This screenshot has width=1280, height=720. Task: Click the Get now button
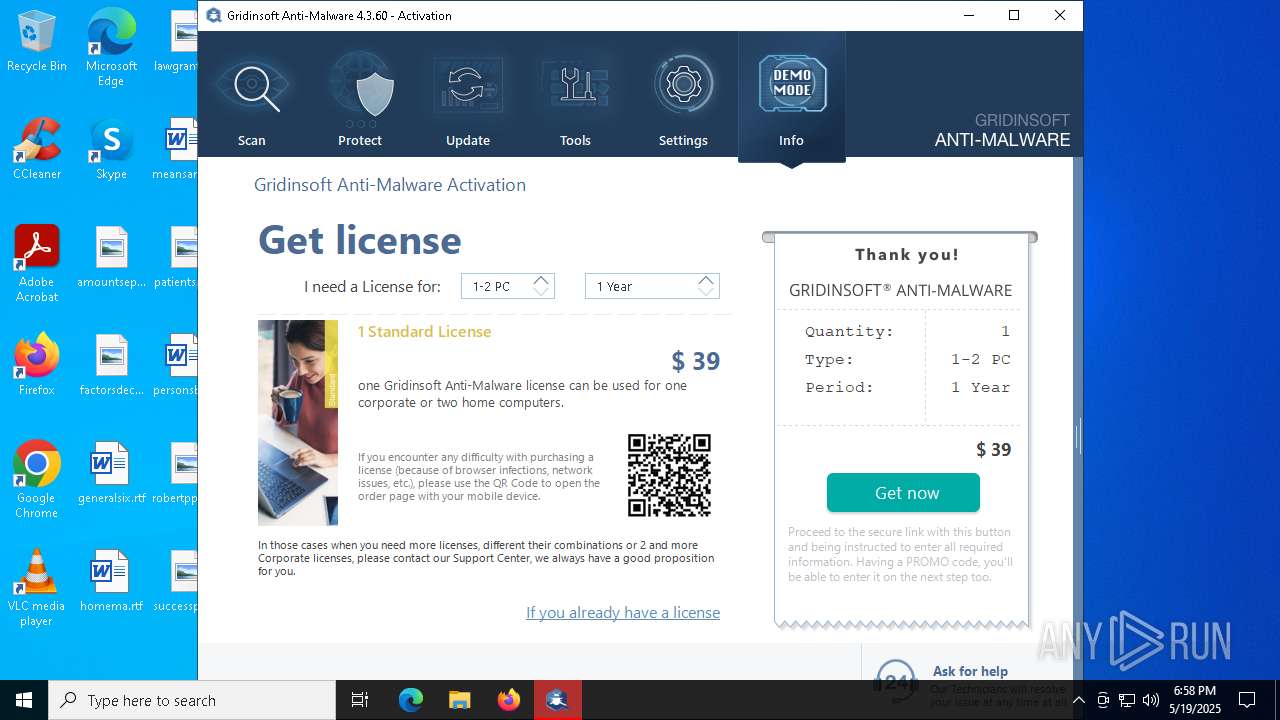pyautogui.click(x=903, y=493)
